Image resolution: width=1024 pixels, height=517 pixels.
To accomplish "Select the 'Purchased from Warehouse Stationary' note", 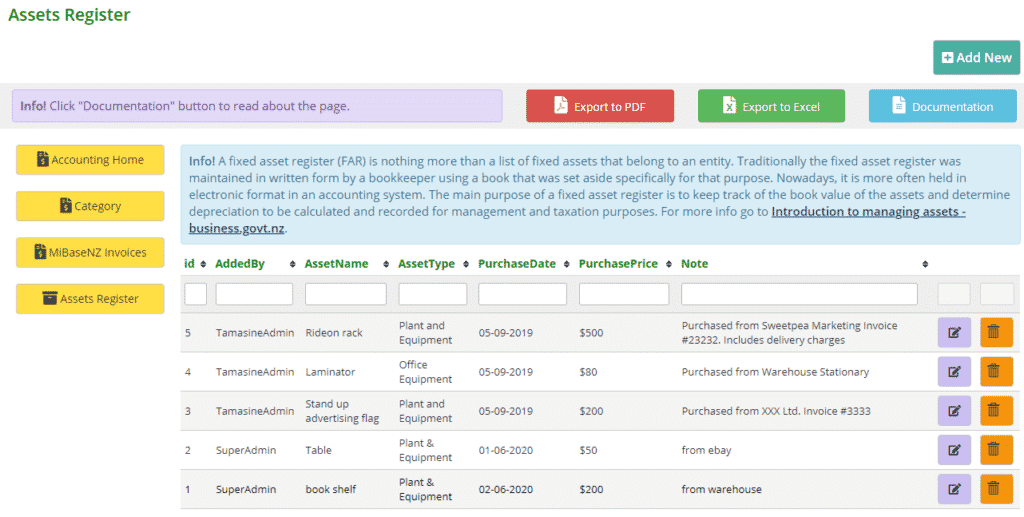I will click(x=775, y=372).
